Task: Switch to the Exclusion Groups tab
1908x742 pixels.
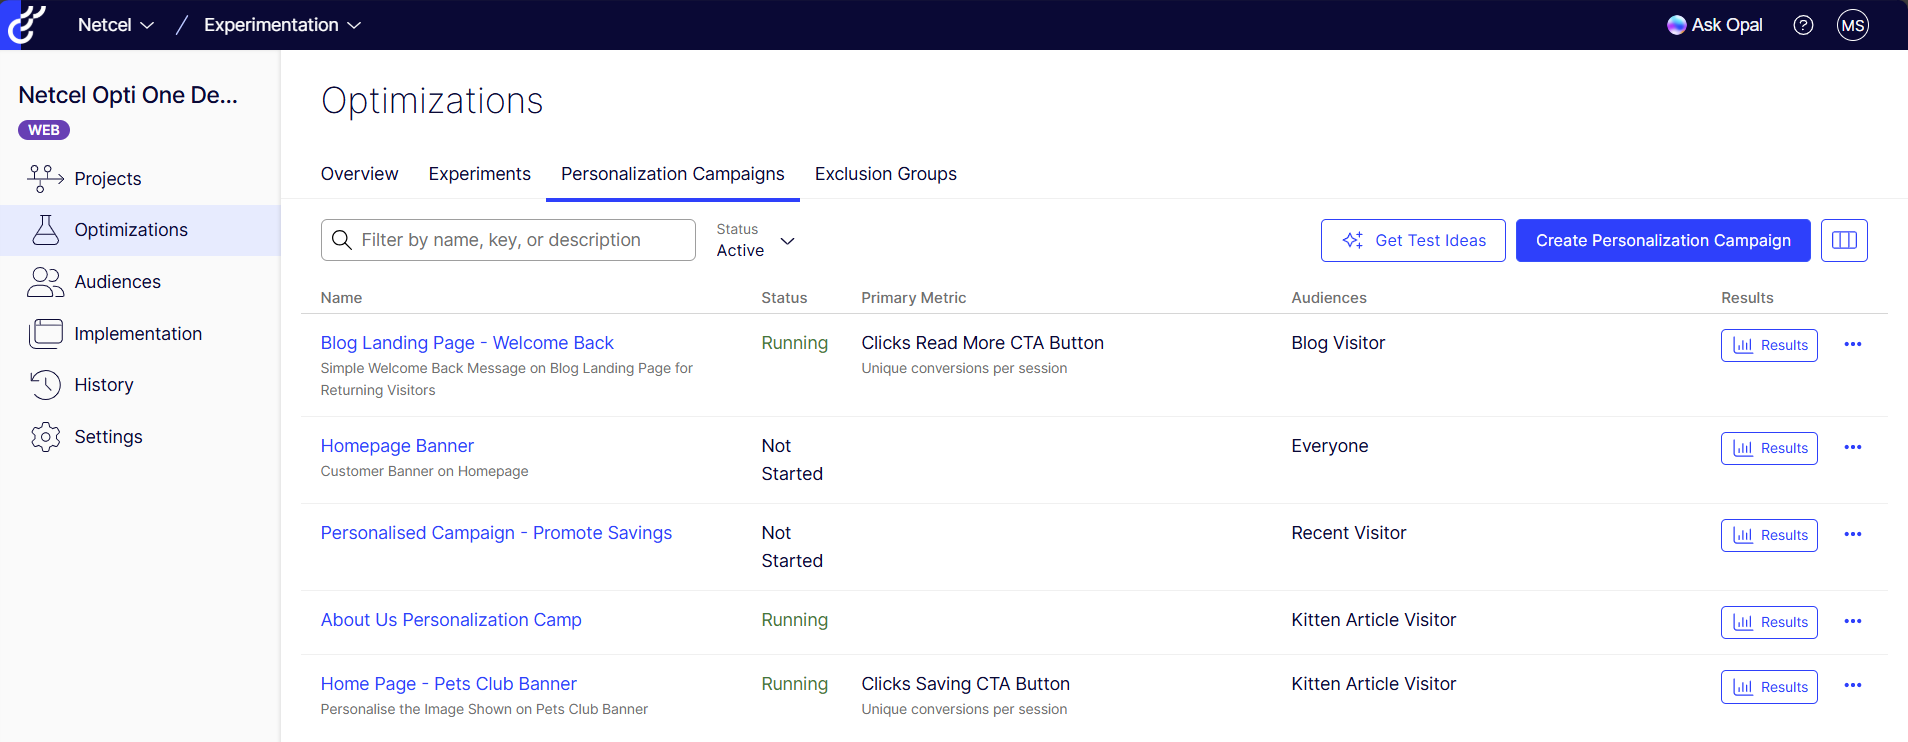Action: 885,174
